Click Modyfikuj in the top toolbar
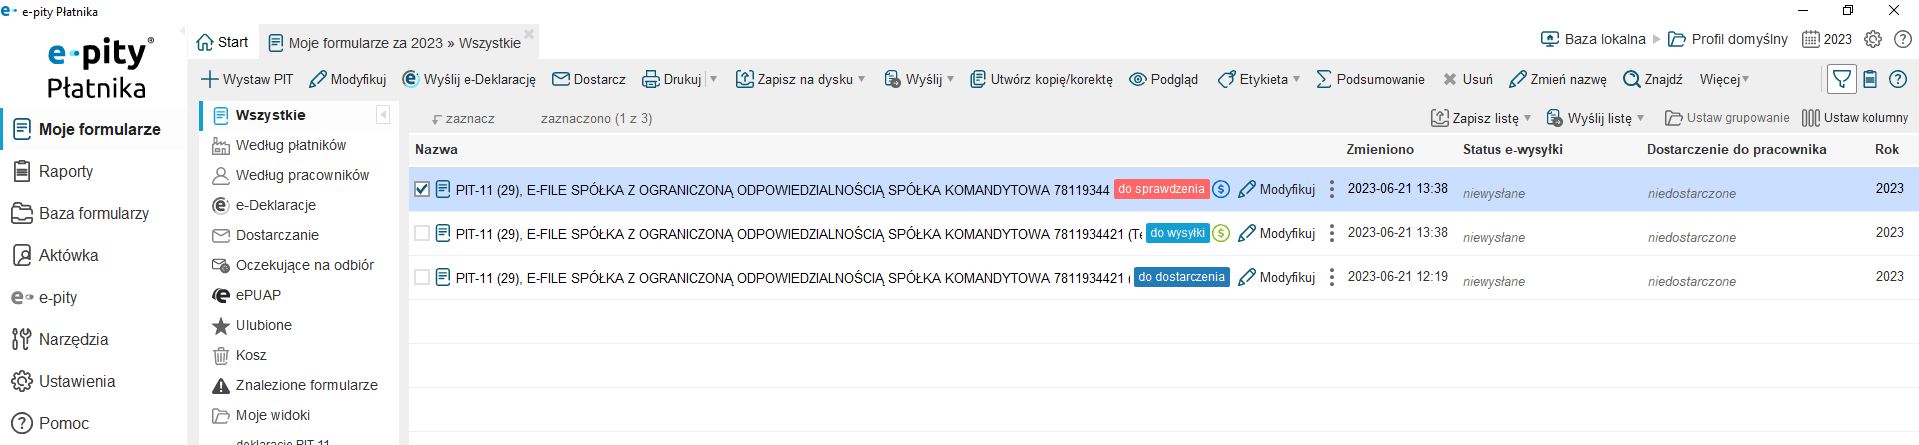 tap(348, 79)
